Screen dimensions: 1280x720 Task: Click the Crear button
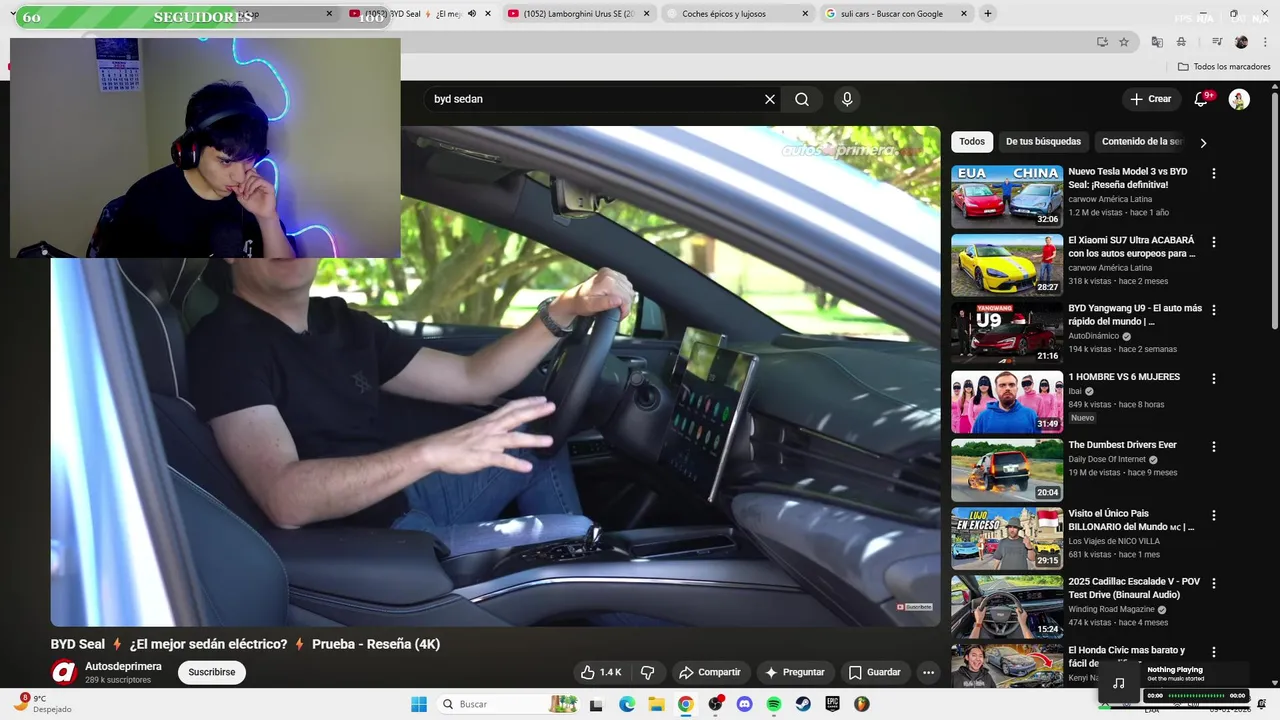pos(1150,99)
